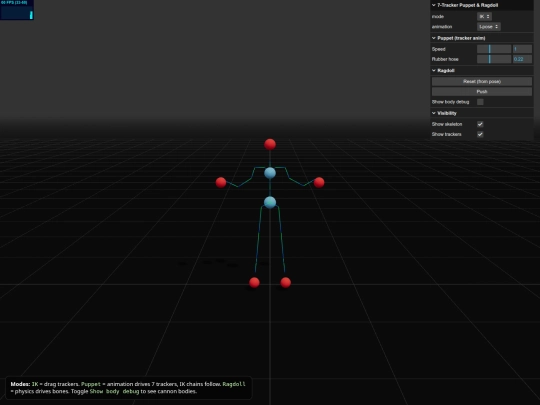Adjust the Speed slider
540x405 pixels.
(494, 49)
